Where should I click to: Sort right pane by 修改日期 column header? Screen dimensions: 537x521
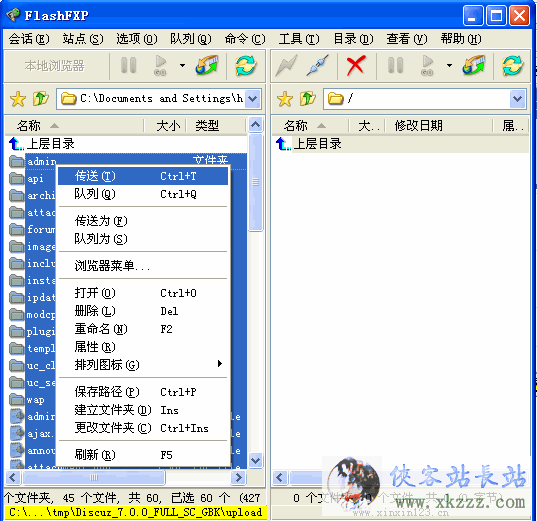pos(439,126)
